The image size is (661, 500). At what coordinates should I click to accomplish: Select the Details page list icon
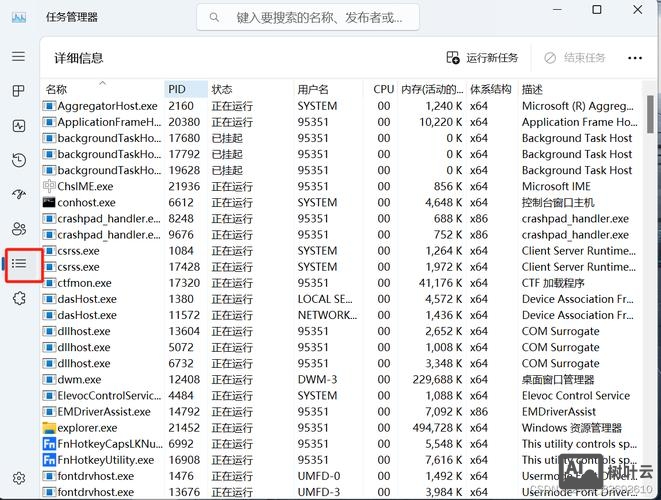pyautogui.click(x=19, y=264)
